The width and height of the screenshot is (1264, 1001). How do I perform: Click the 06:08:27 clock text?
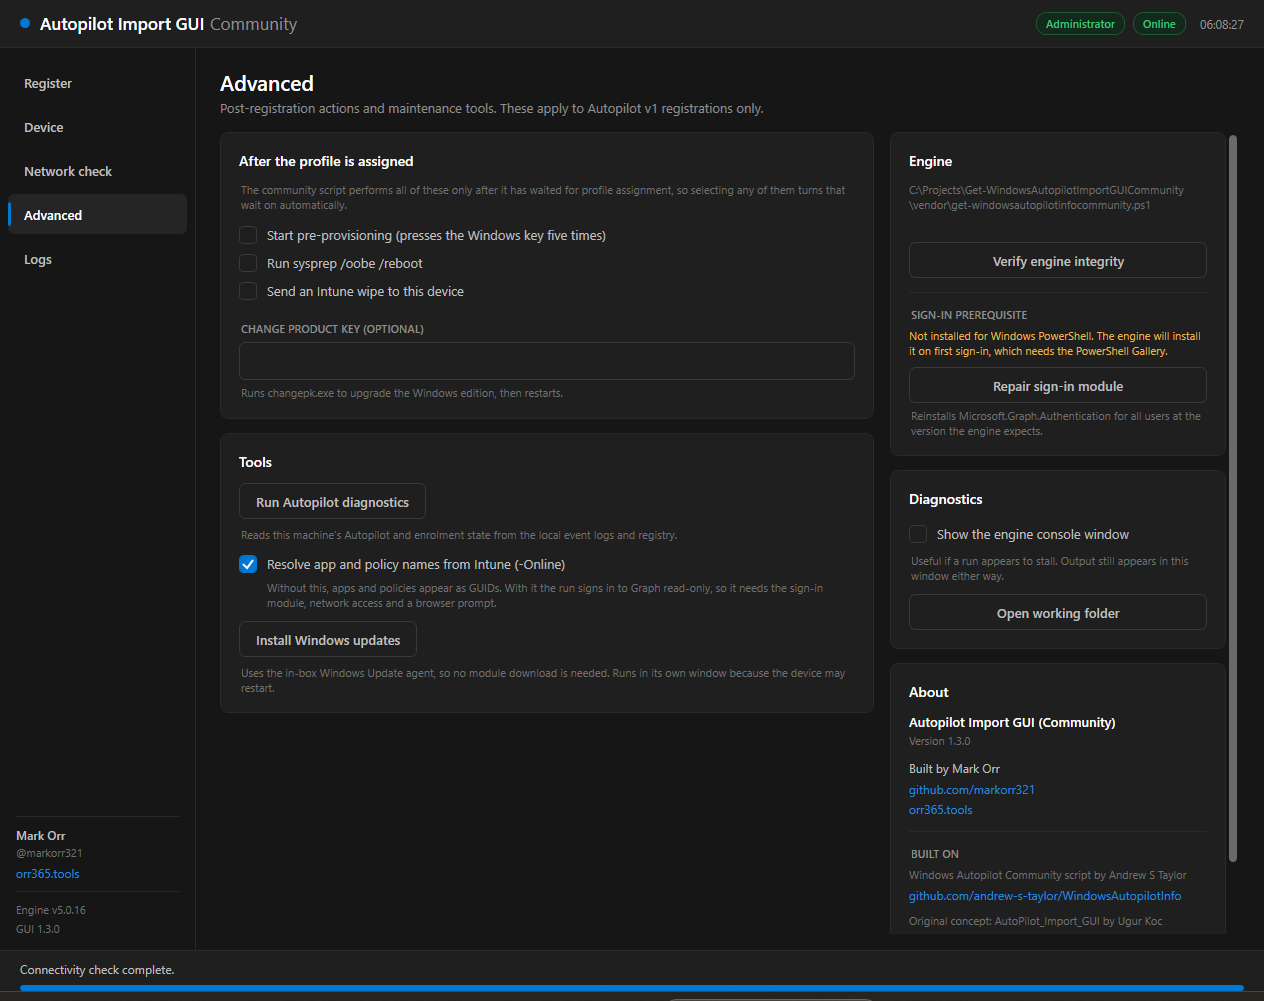[1222, 24]
